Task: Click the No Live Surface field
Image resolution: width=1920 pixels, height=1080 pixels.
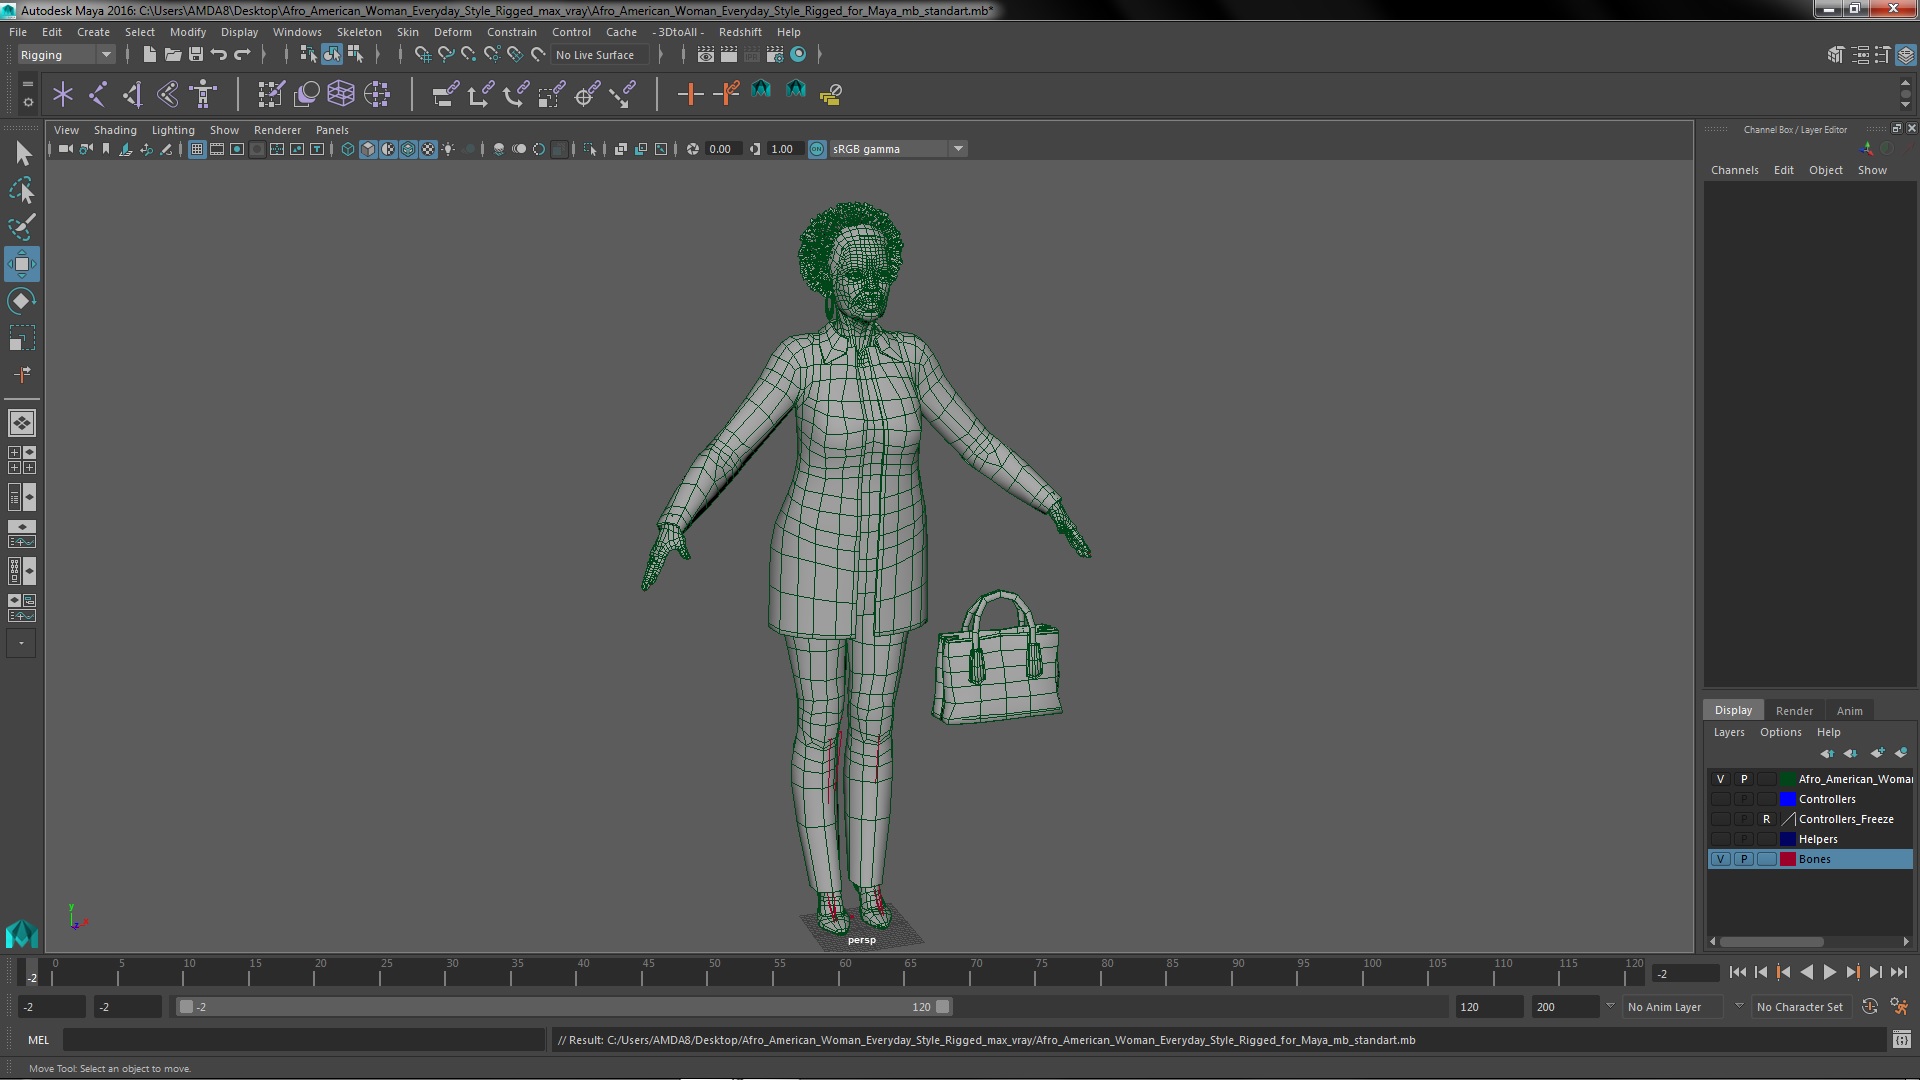Action: (600, 55)
